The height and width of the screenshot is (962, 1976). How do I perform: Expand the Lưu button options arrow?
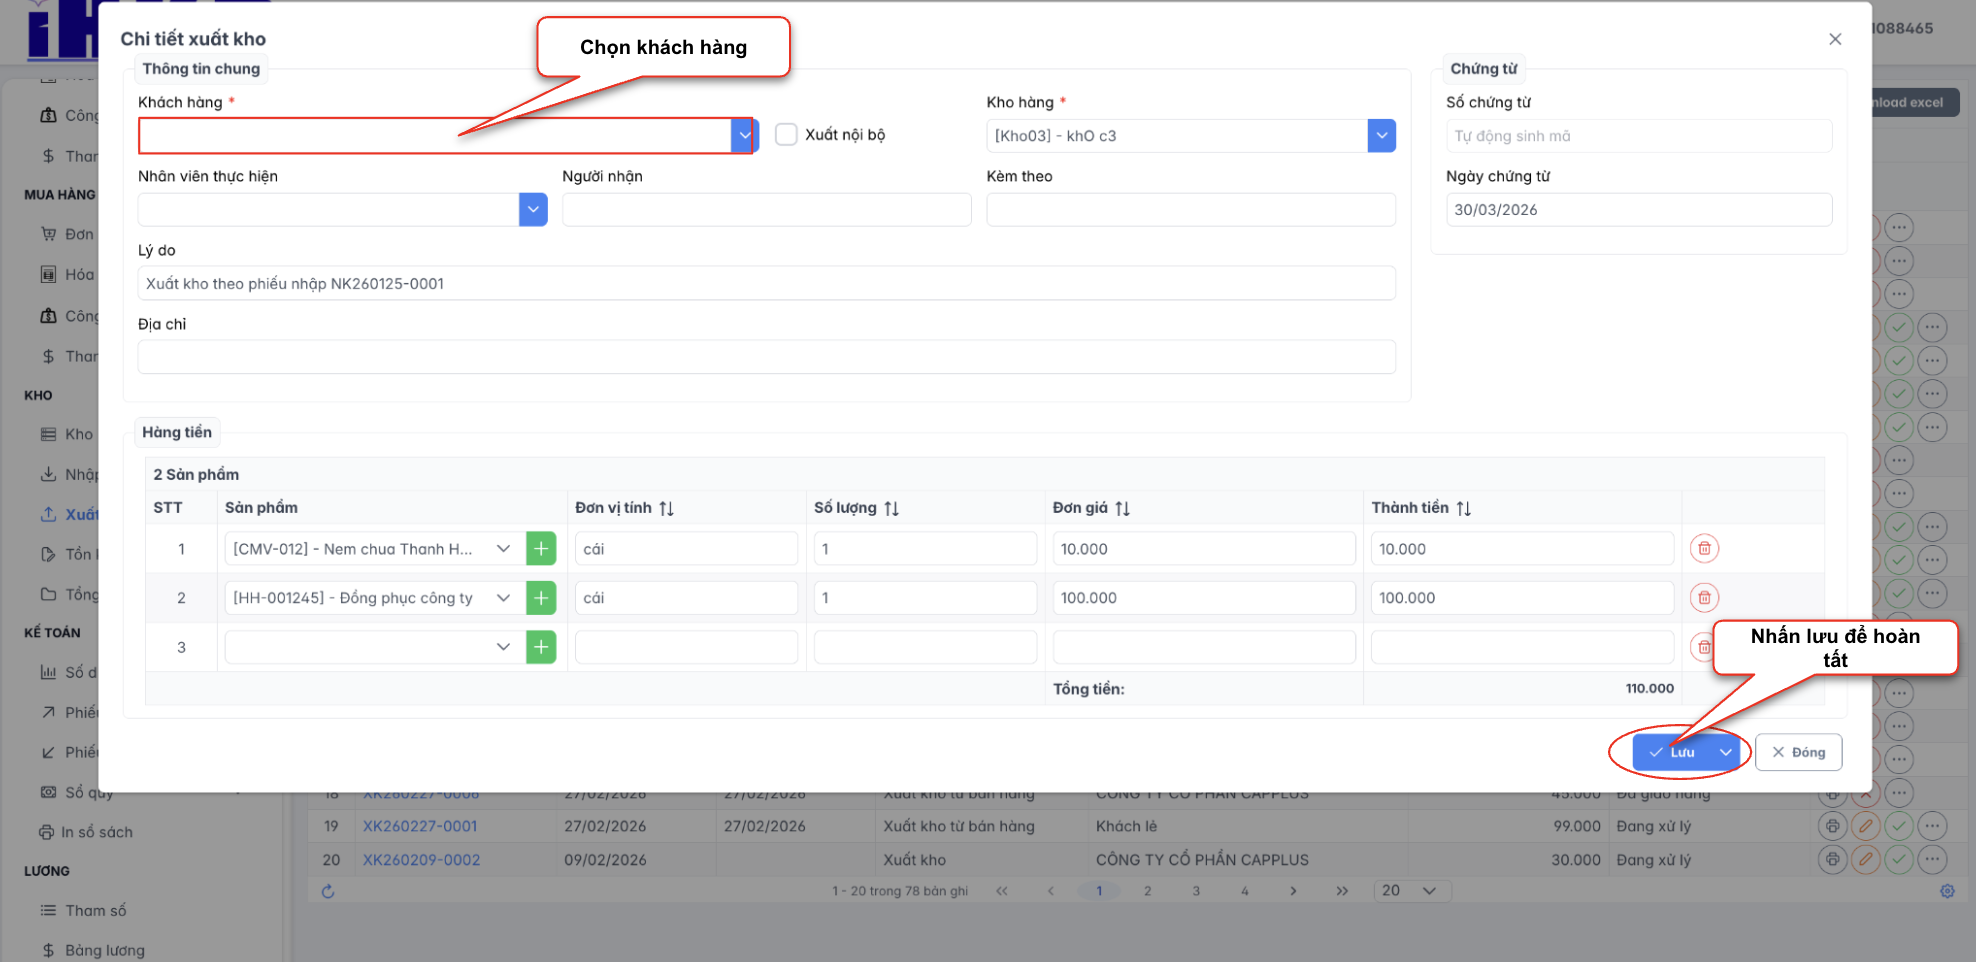click(x=1726, y=752)
